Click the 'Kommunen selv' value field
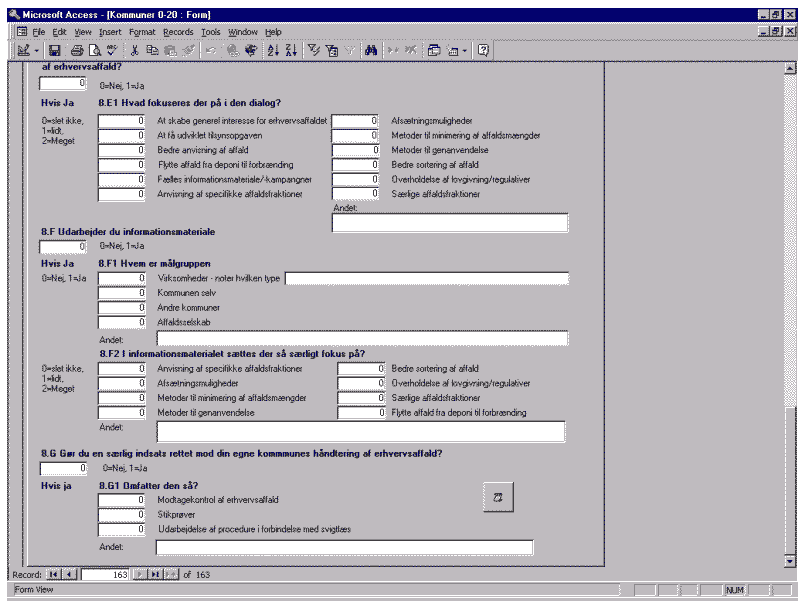The height and width of the screenshot is (610, 806). click(x=122, y=293)
